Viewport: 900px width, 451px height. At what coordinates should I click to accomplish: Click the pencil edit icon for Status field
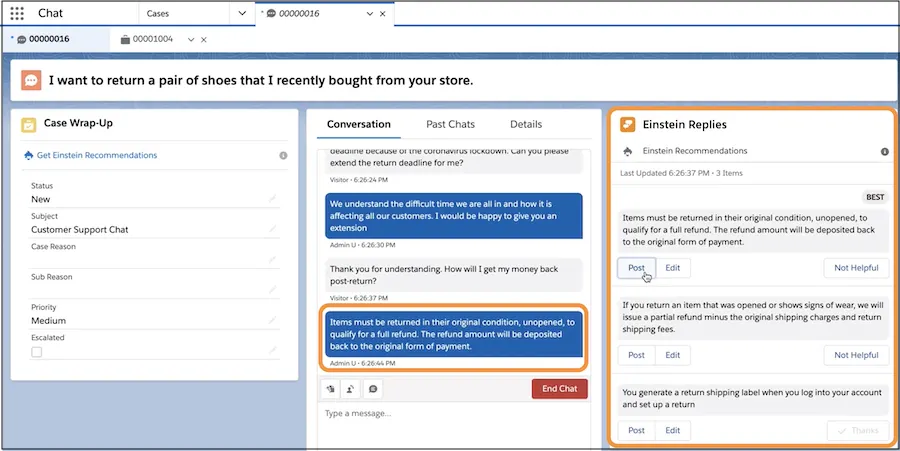click(x=272, y=199)
